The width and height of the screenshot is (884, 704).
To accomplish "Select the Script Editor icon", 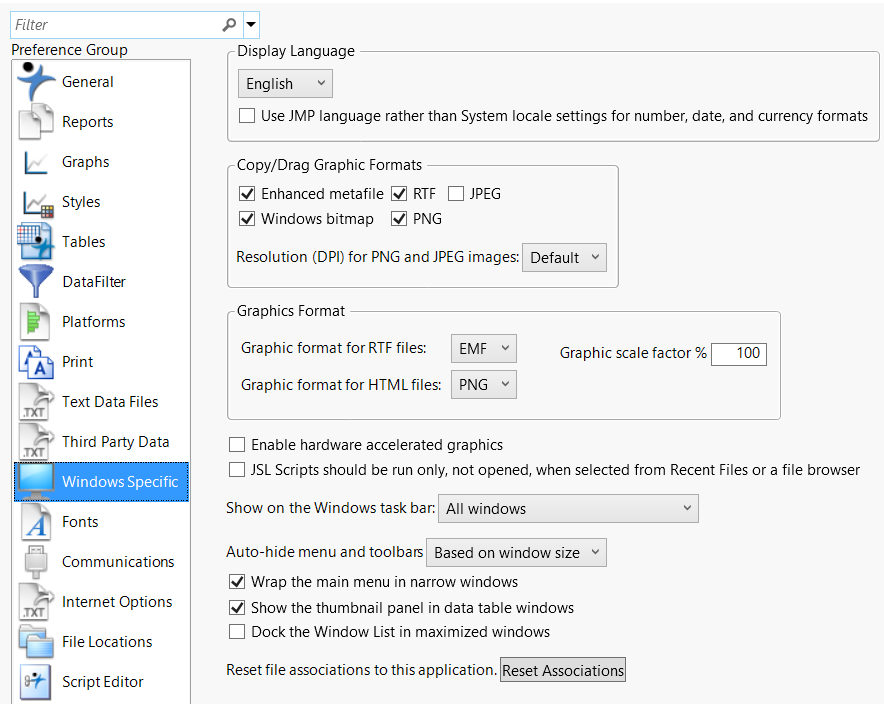I will pos(36,682).
